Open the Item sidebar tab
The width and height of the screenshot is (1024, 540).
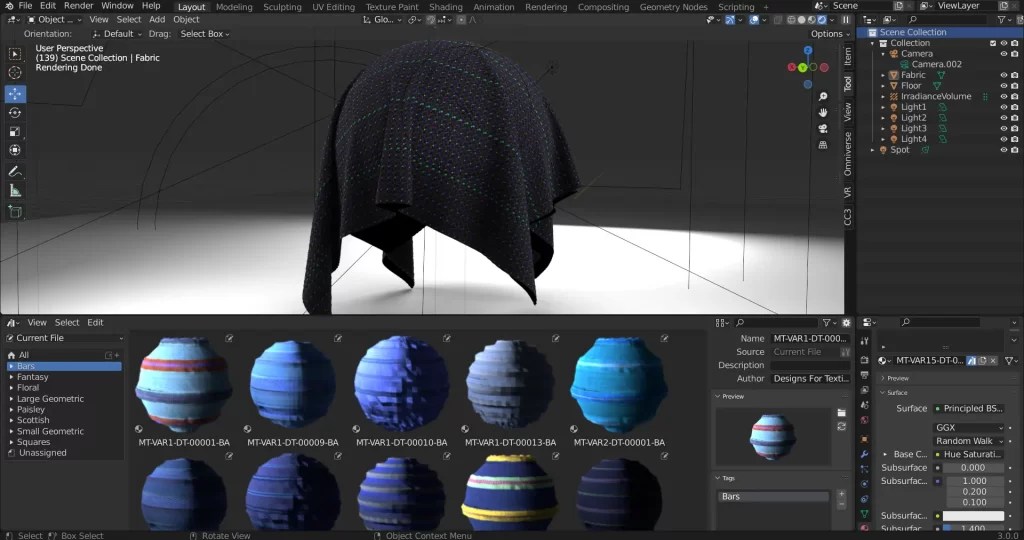[848, 56]
